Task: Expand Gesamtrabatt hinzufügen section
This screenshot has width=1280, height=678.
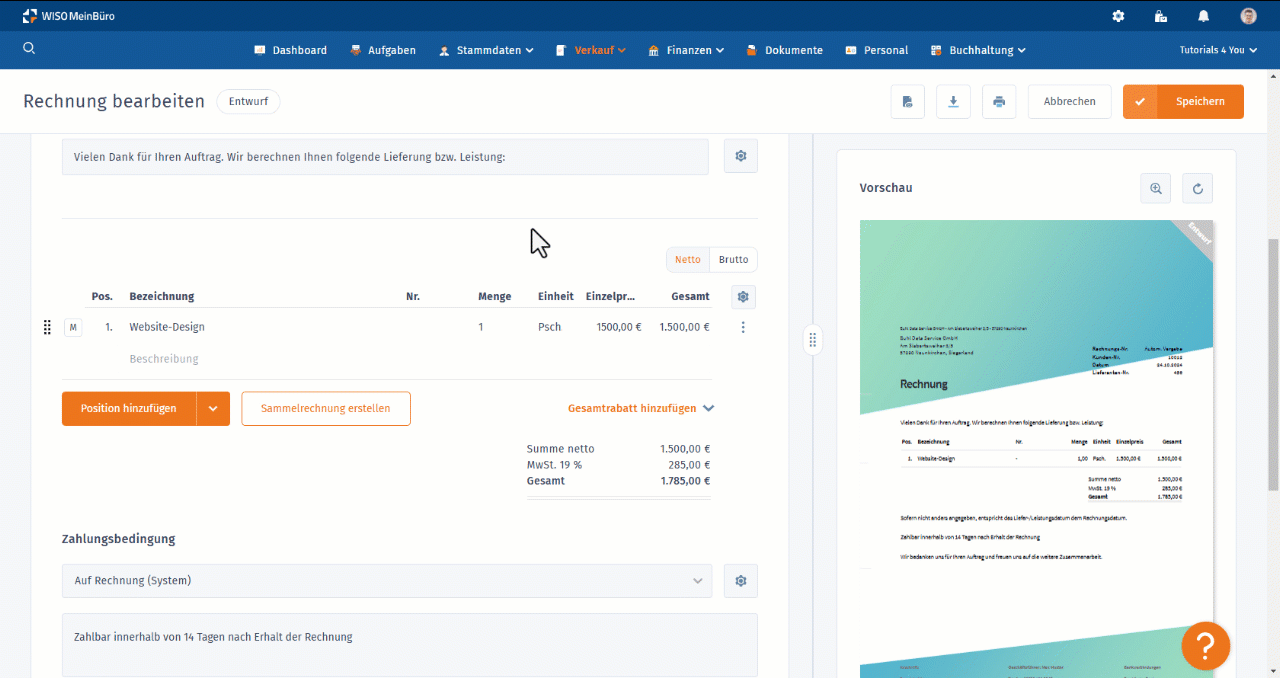Action: click(x=640, y=408)
